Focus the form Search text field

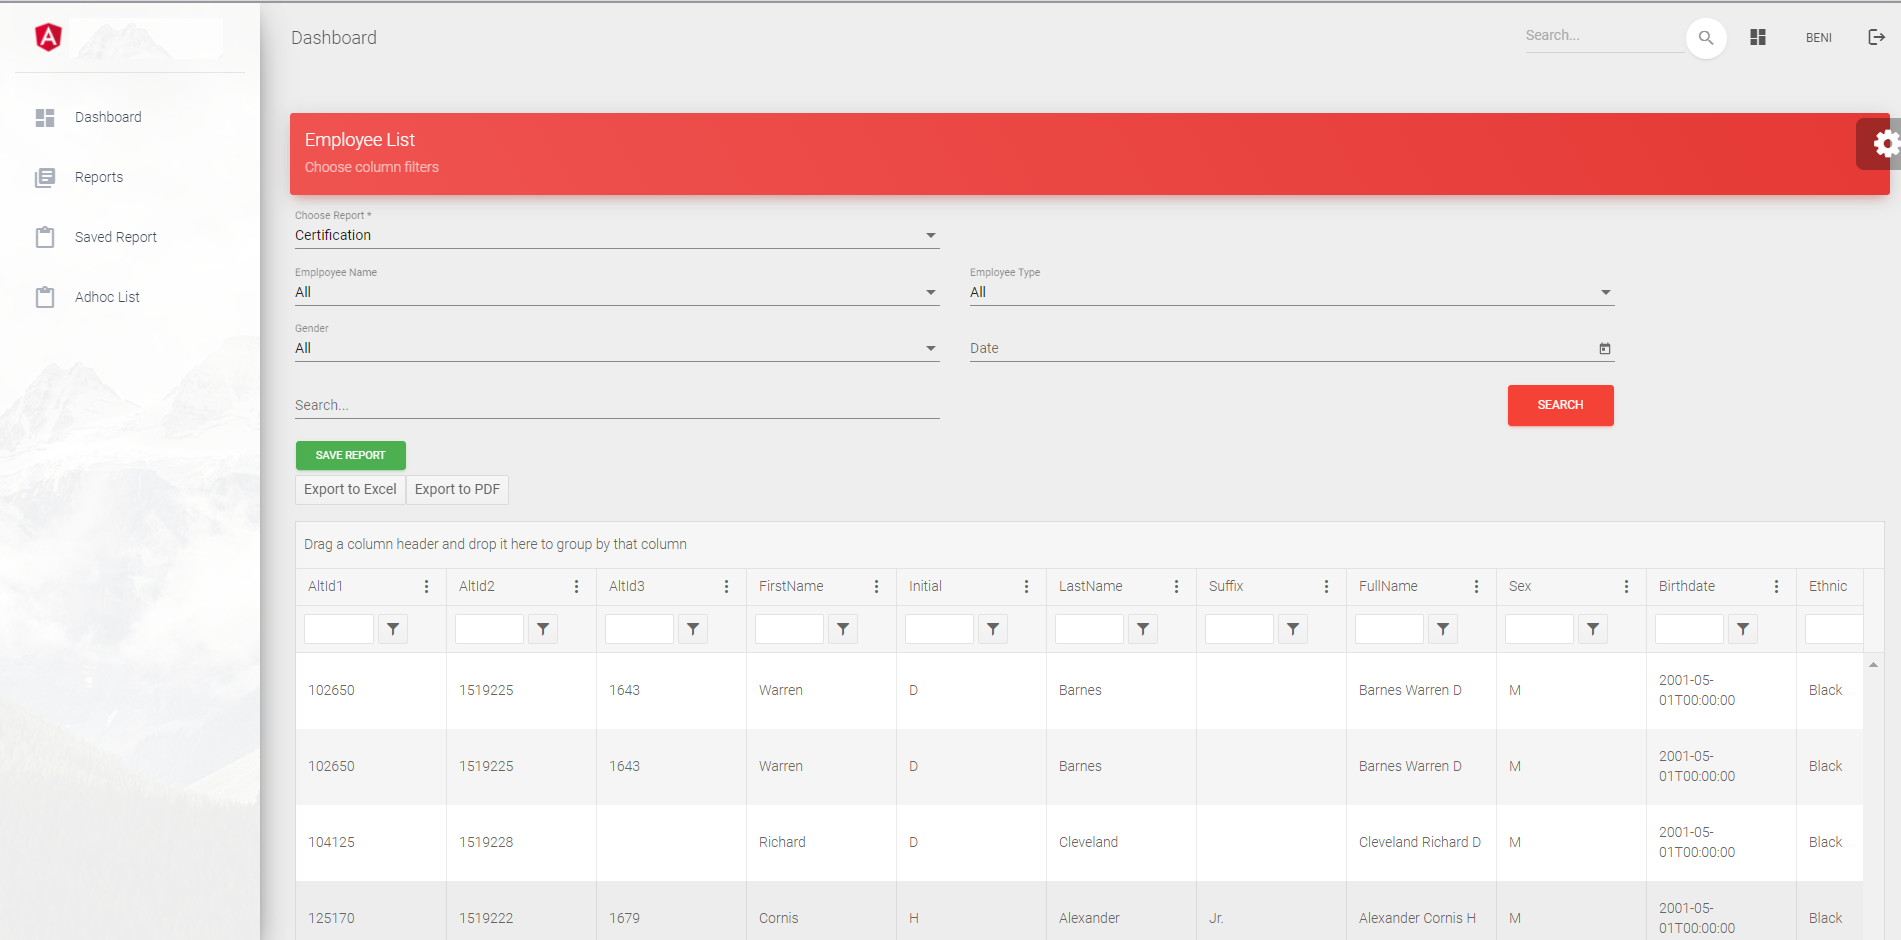click(x=617, y=405)
